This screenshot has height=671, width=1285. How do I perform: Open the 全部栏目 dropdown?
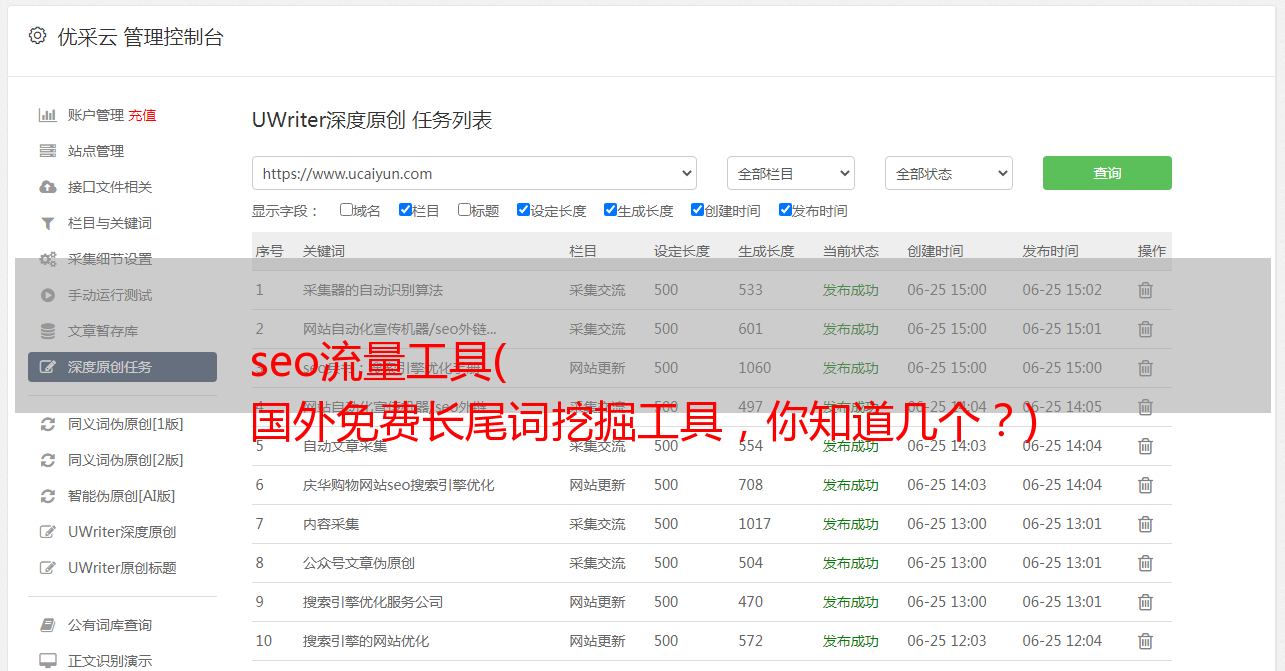[x=791, y=173]
